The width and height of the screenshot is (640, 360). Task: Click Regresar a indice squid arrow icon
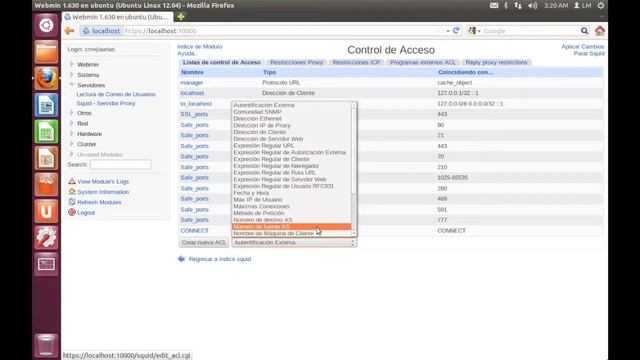[x=181, y=259]
